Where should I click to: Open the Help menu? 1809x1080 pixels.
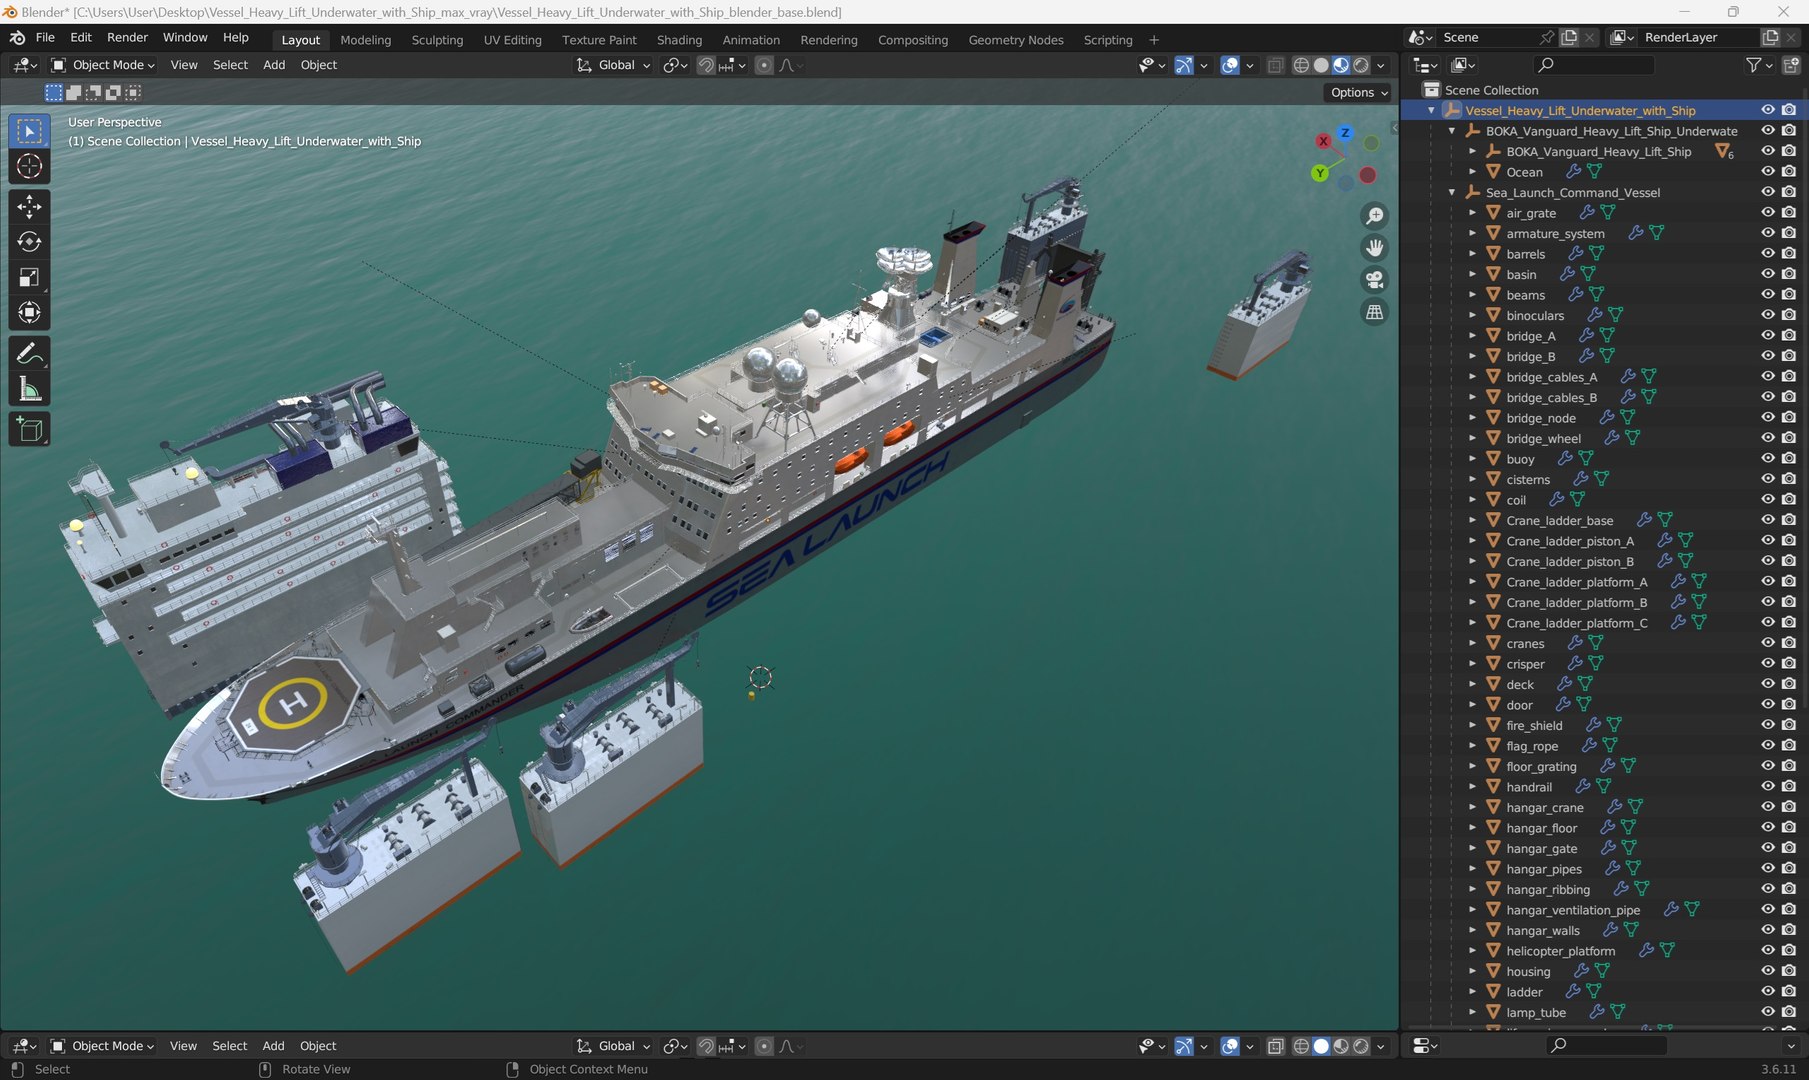coord(236,37)
